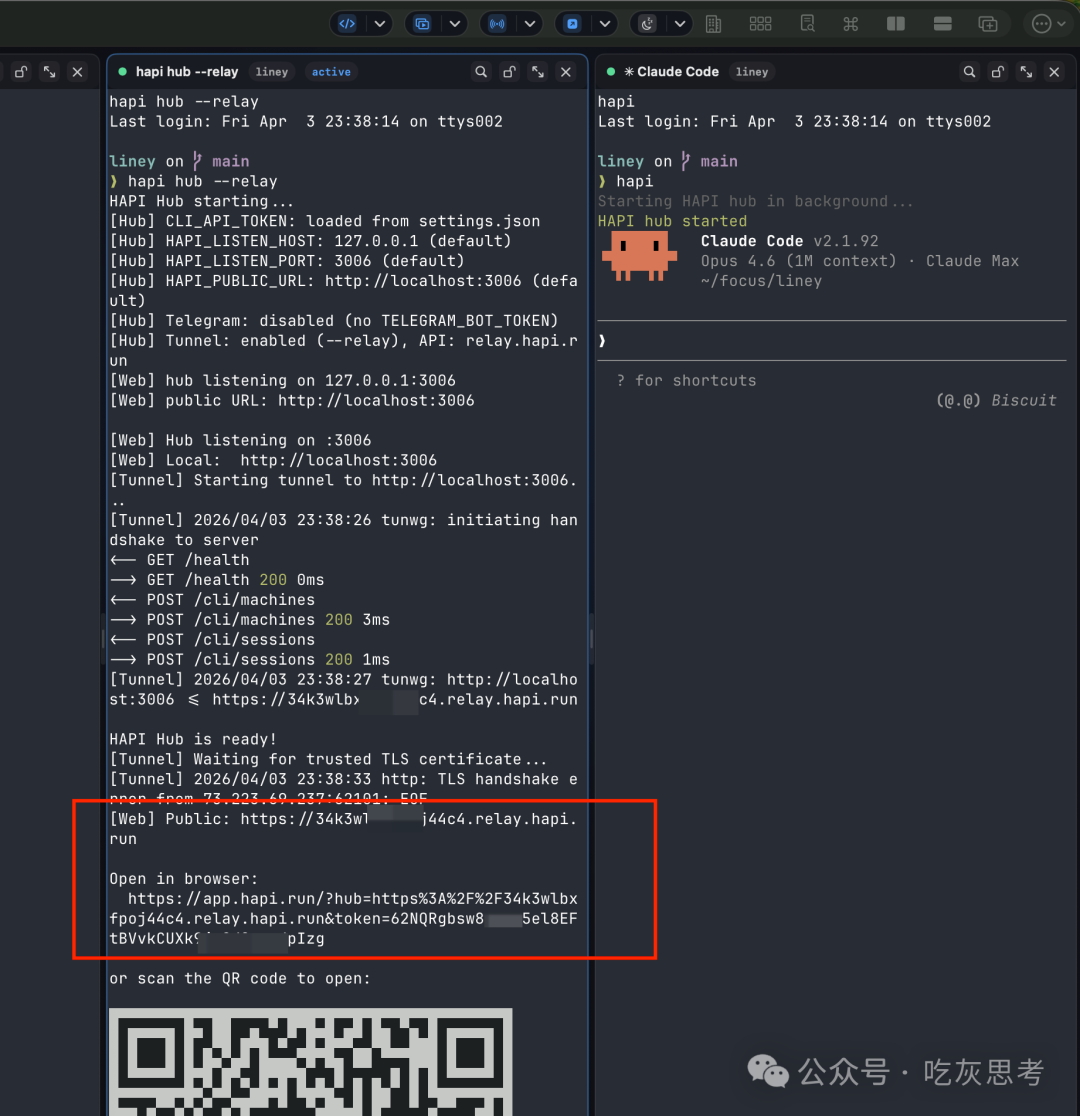Click the screen play toolbar icon
The width and height of the screenshot is (1080, 1116).
click(x=422, y=23)
